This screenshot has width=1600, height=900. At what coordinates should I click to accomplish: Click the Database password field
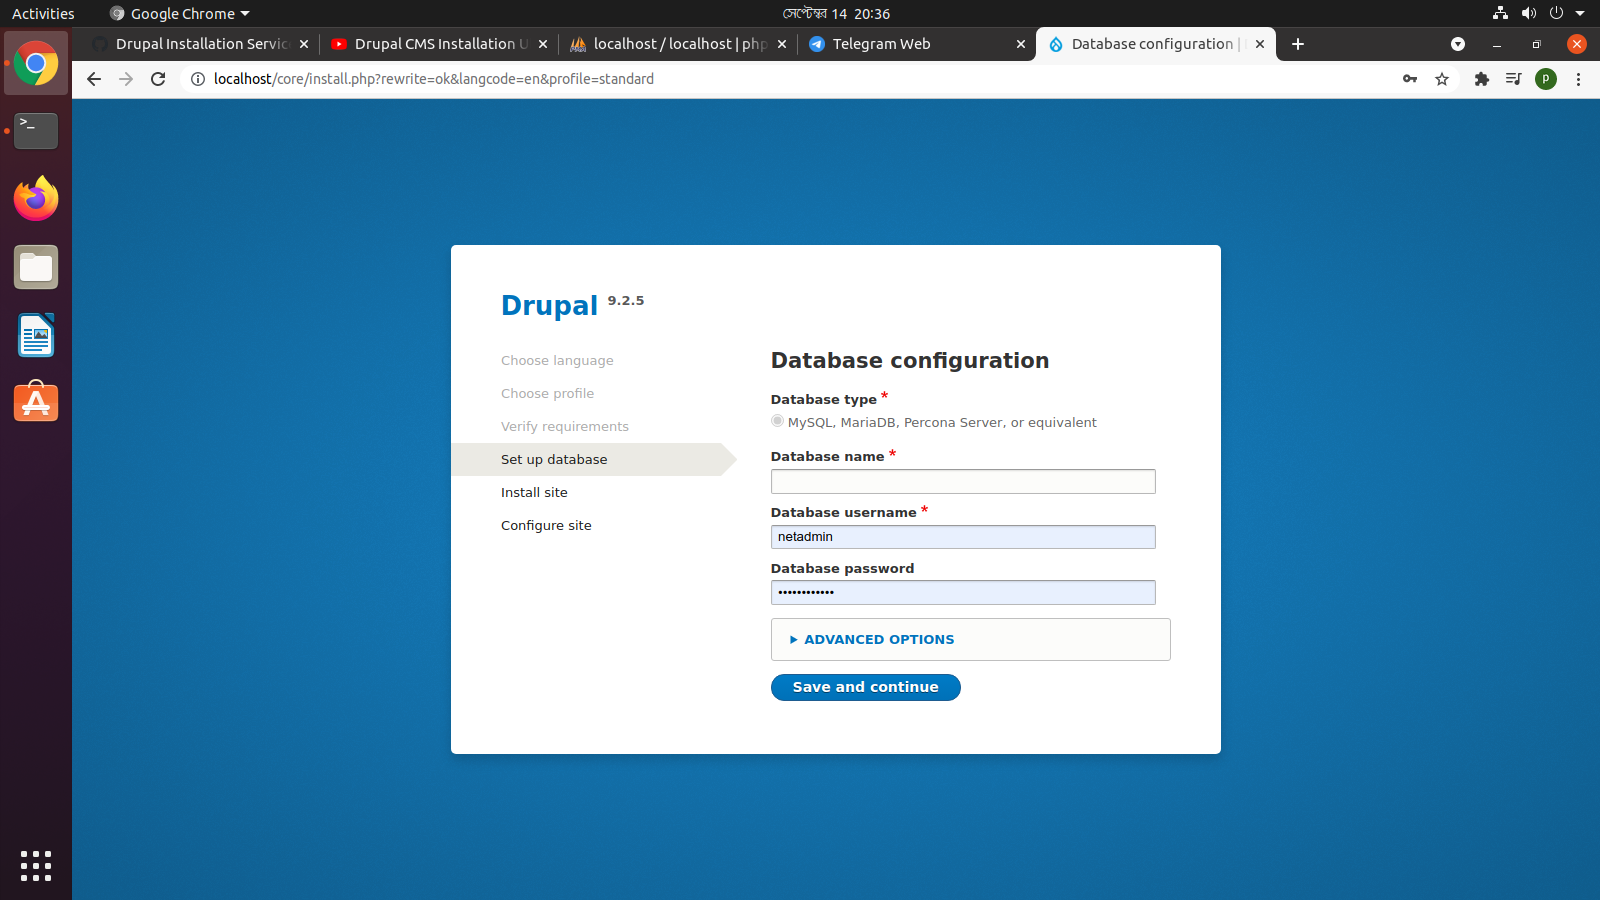click(x=963, y=592)
